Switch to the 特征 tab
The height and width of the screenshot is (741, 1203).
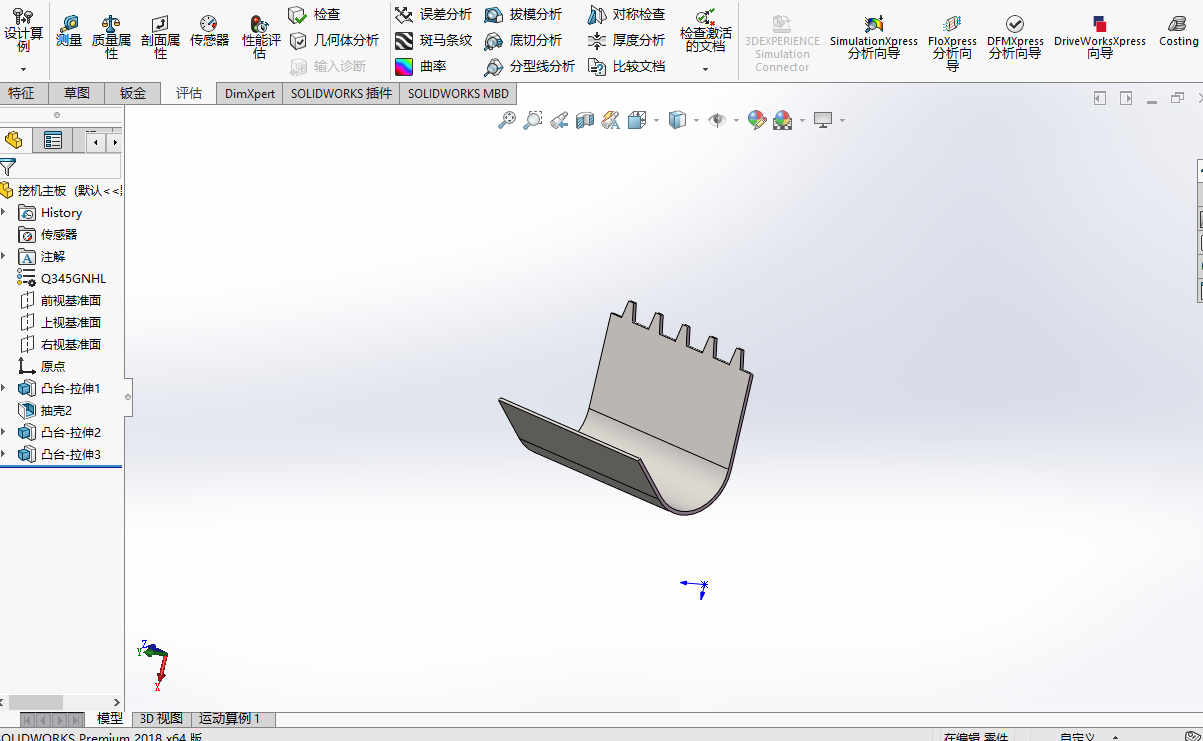click(22, 93)
